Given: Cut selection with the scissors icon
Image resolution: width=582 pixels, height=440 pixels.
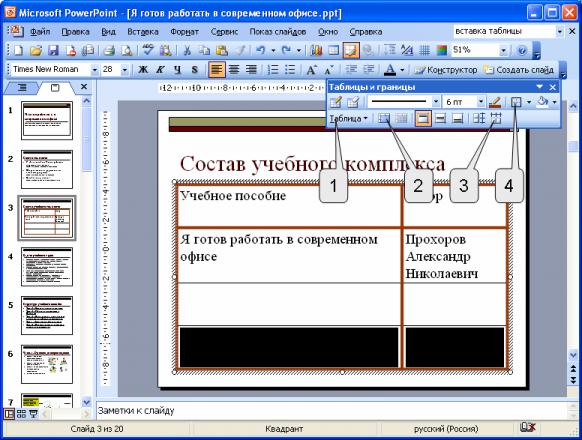Looking at the screenshot, I should 187,50.
